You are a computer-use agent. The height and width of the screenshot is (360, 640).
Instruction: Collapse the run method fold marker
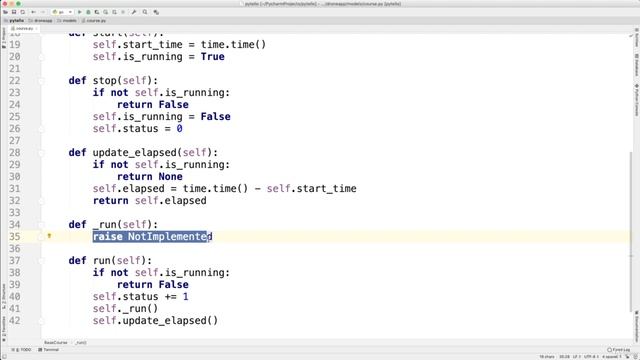coord(41,260)
